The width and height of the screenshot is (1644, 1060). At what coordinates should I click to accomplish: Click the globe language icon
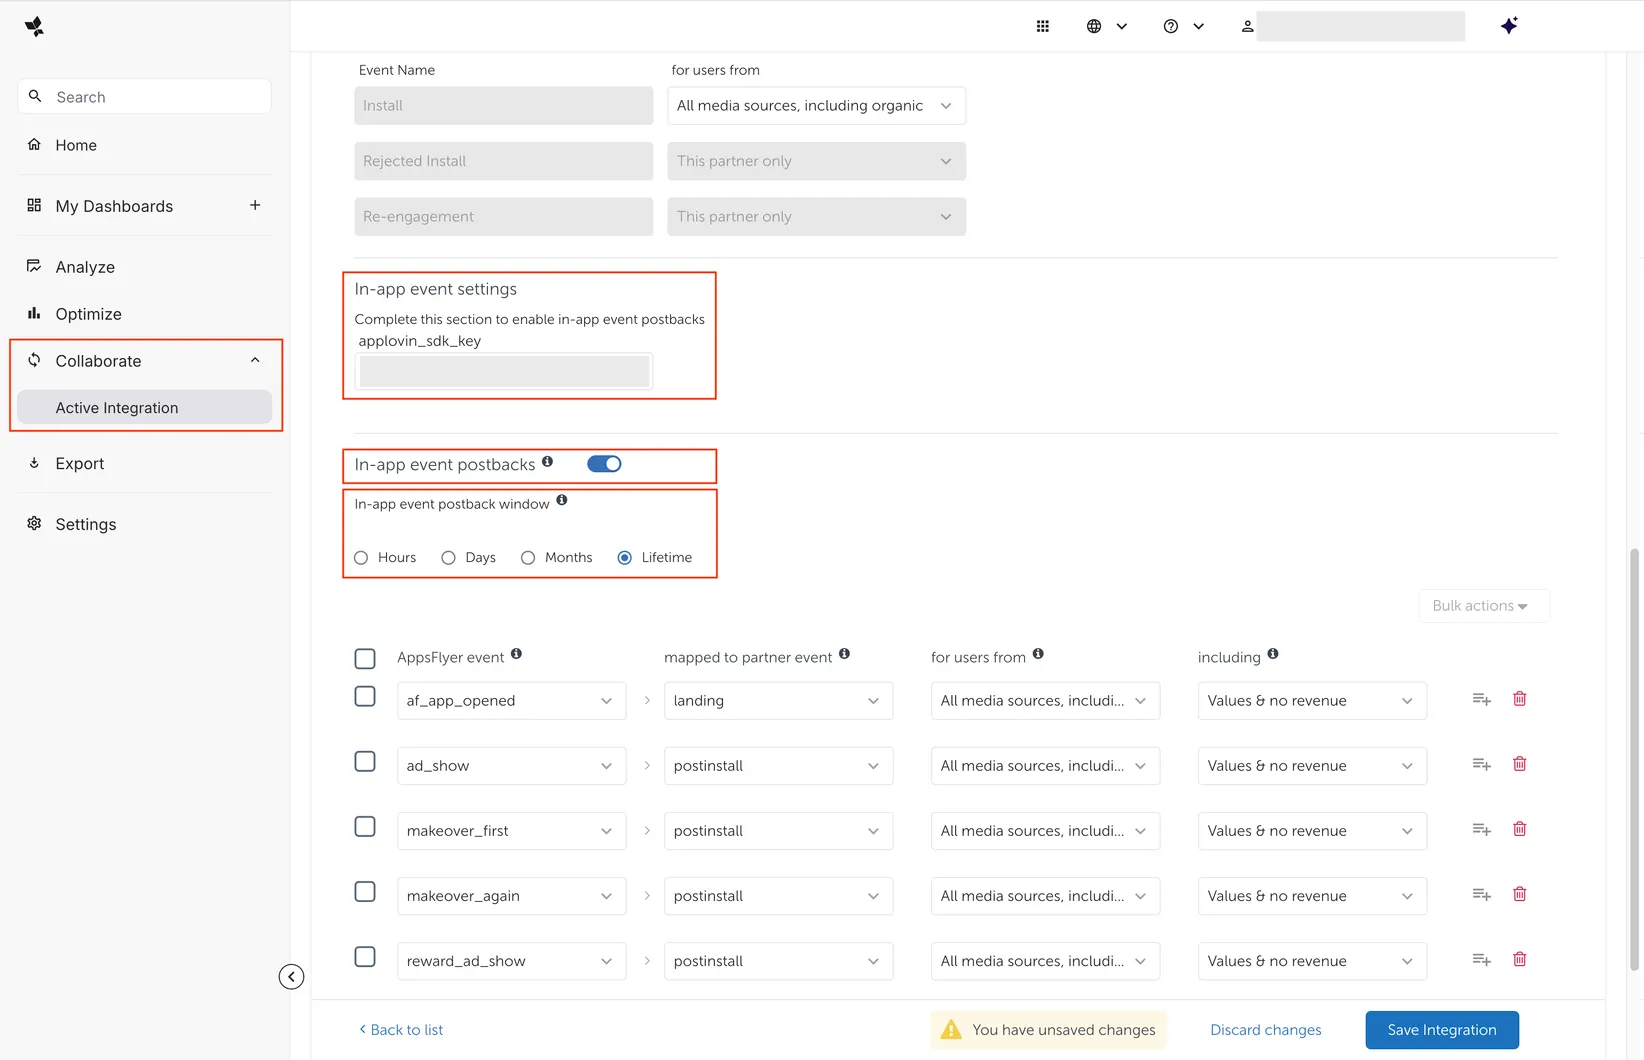[x=1094, y=25]
